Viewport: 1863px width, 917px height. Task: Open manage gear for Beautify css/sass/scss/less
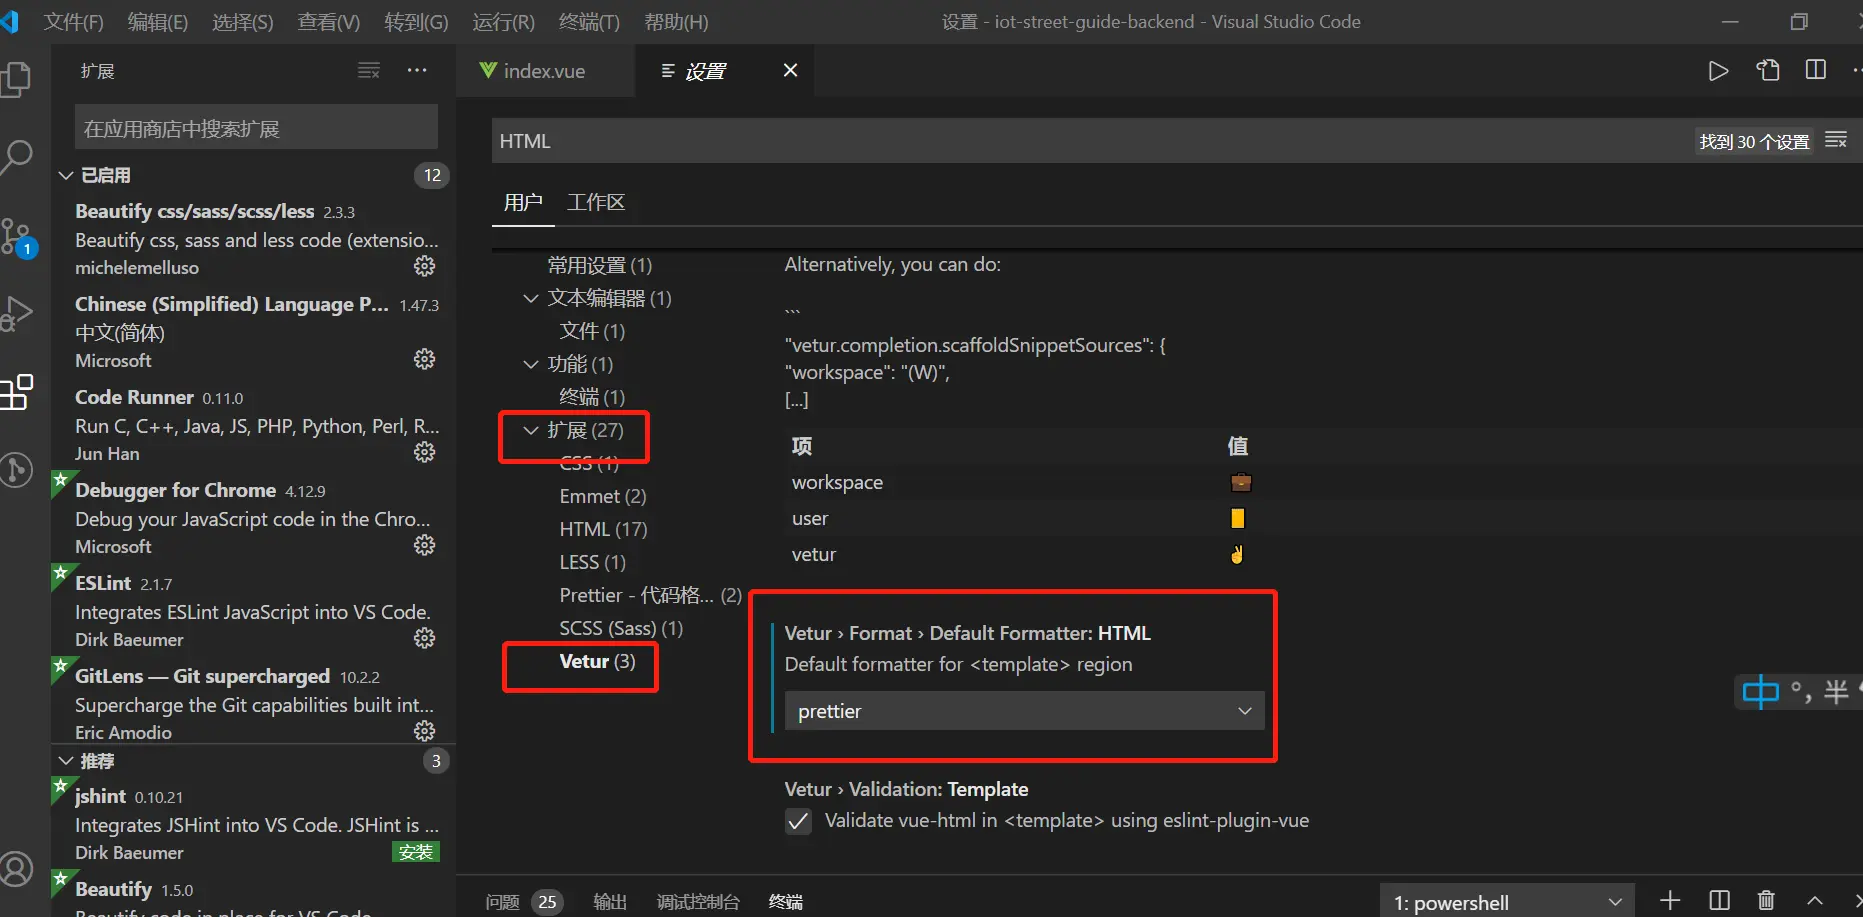[425, 266]
